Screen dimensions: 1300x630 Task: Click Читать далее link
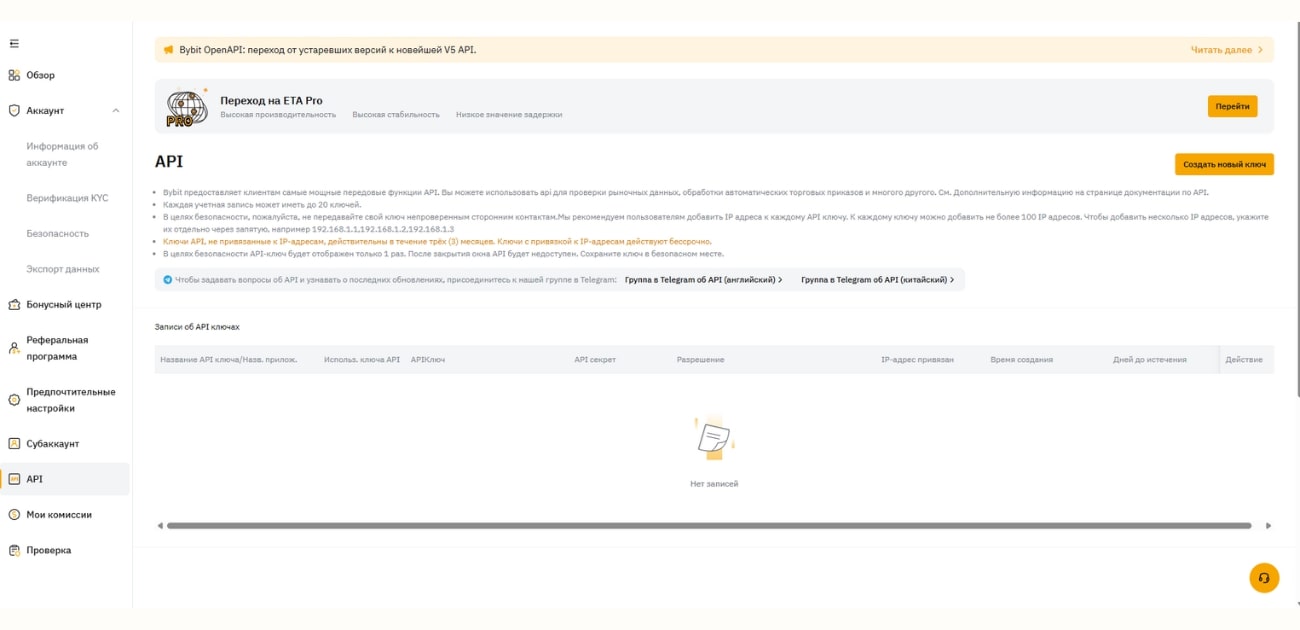(1226, 49)
